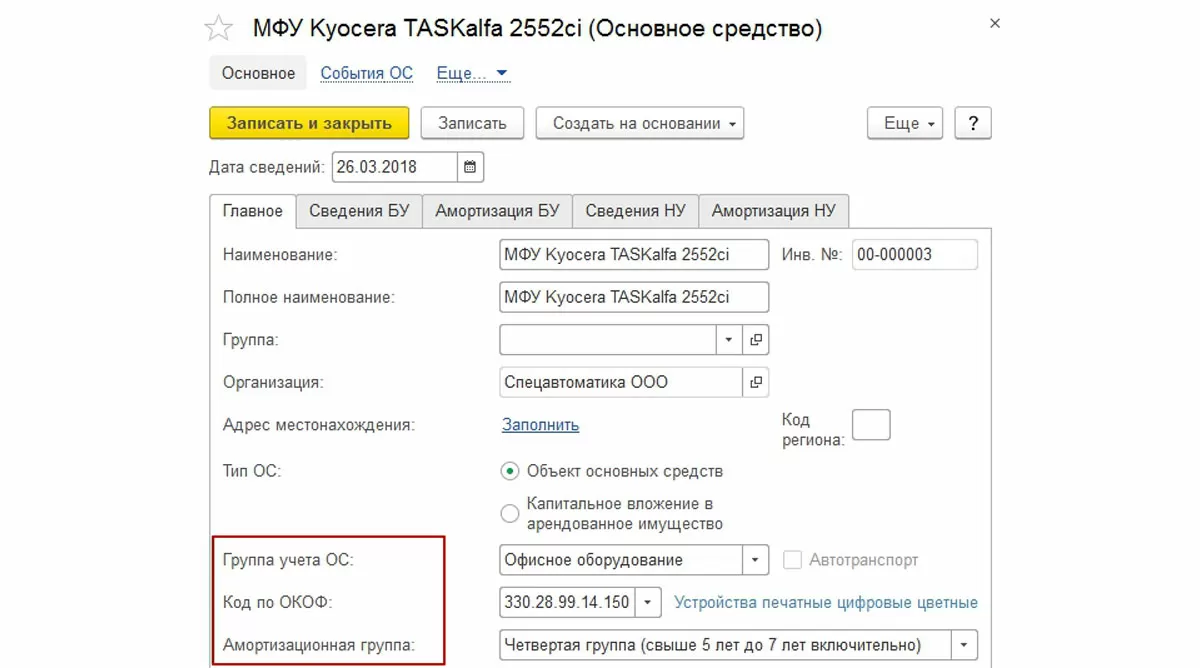Viewport: 1200px width, 668px height.
Task: Expand the Код по ОКОФ dropdown
Action: pyautogui.click(x=649, y=602)
